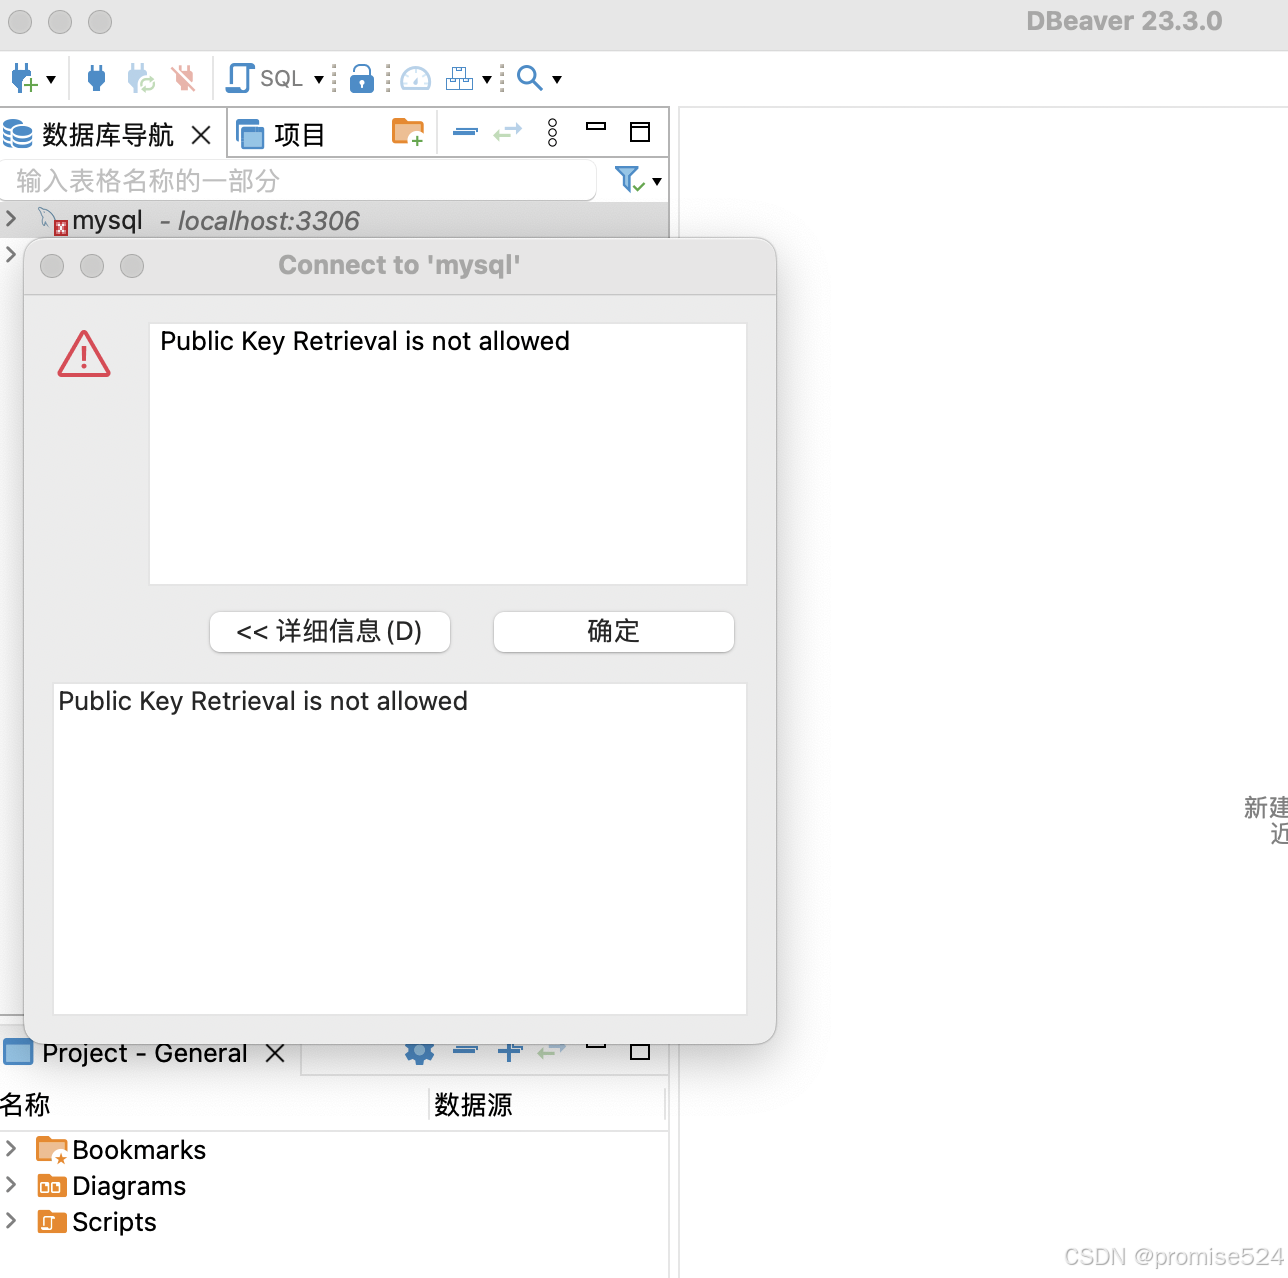Viewport: 1288px width, 1278px height.
Task: Toggle link with editor in Project panel
Action: pyautogui.click(x=552, y=1051)
